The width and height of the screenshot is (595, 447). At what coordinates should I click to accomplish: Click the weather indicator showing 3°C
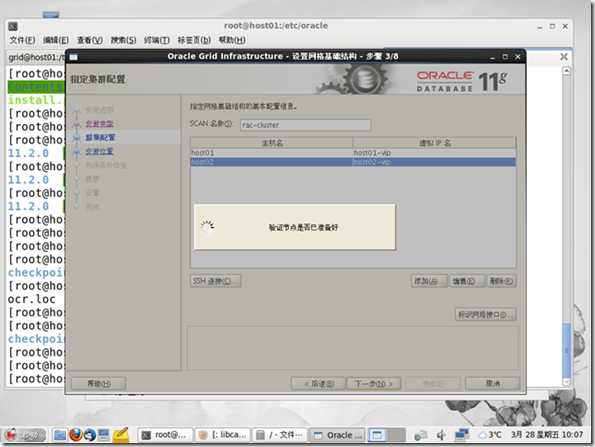click(x=490, y=435)
